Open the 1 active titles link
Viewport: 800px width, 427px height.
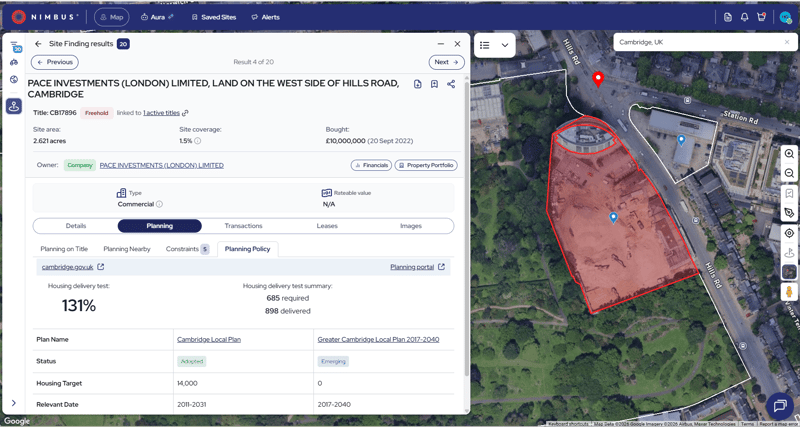coord(161,113)
